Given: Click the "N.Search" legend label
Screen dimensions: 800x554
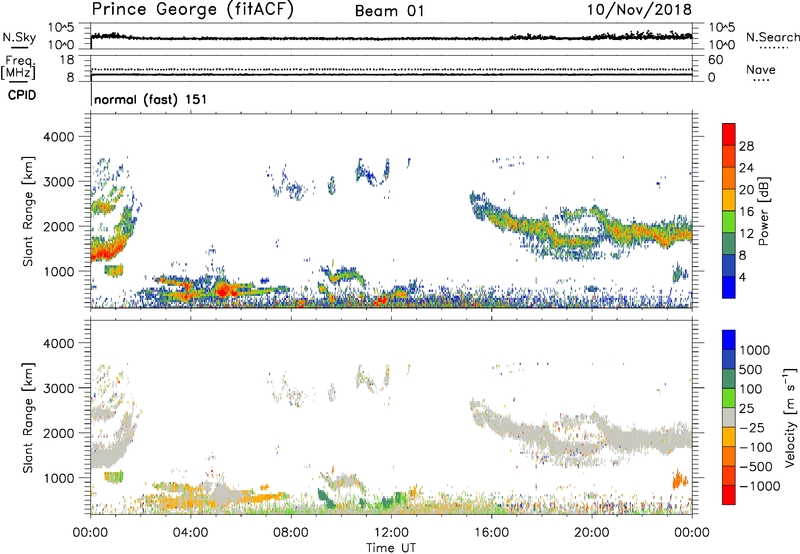Looking at the screenshot, I should pos(772,37).
